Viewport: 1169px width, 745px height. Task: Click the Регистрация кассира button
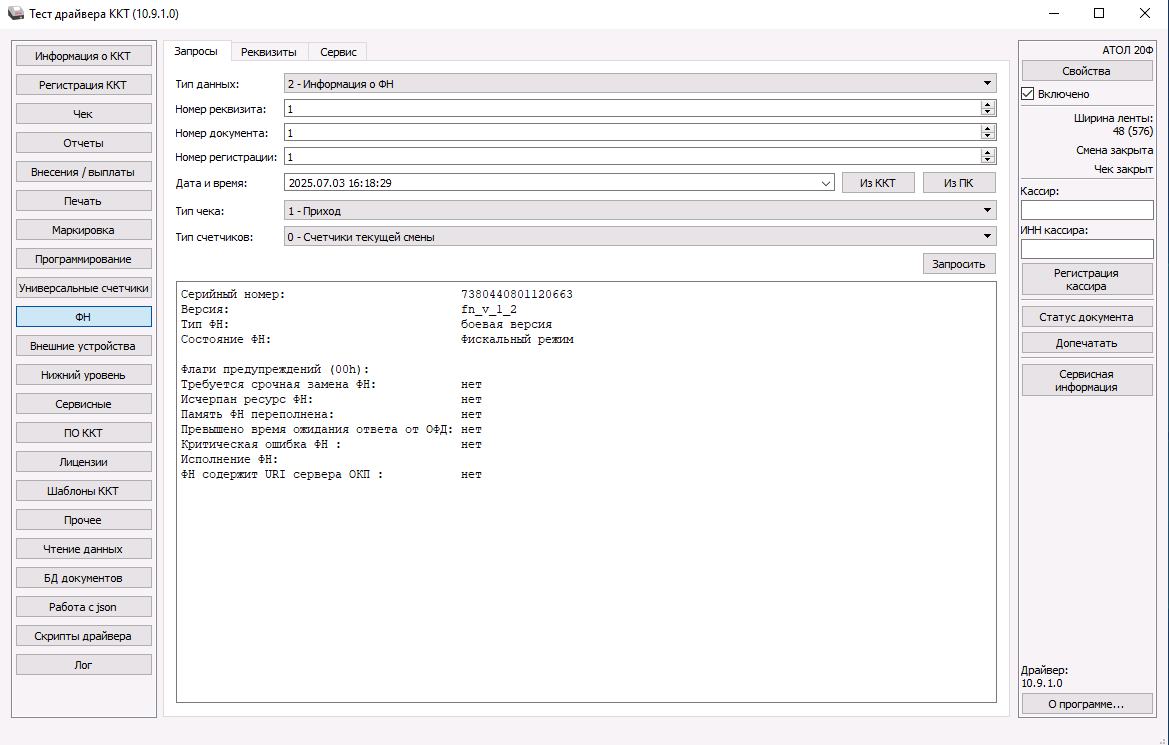click(1086, 280)
